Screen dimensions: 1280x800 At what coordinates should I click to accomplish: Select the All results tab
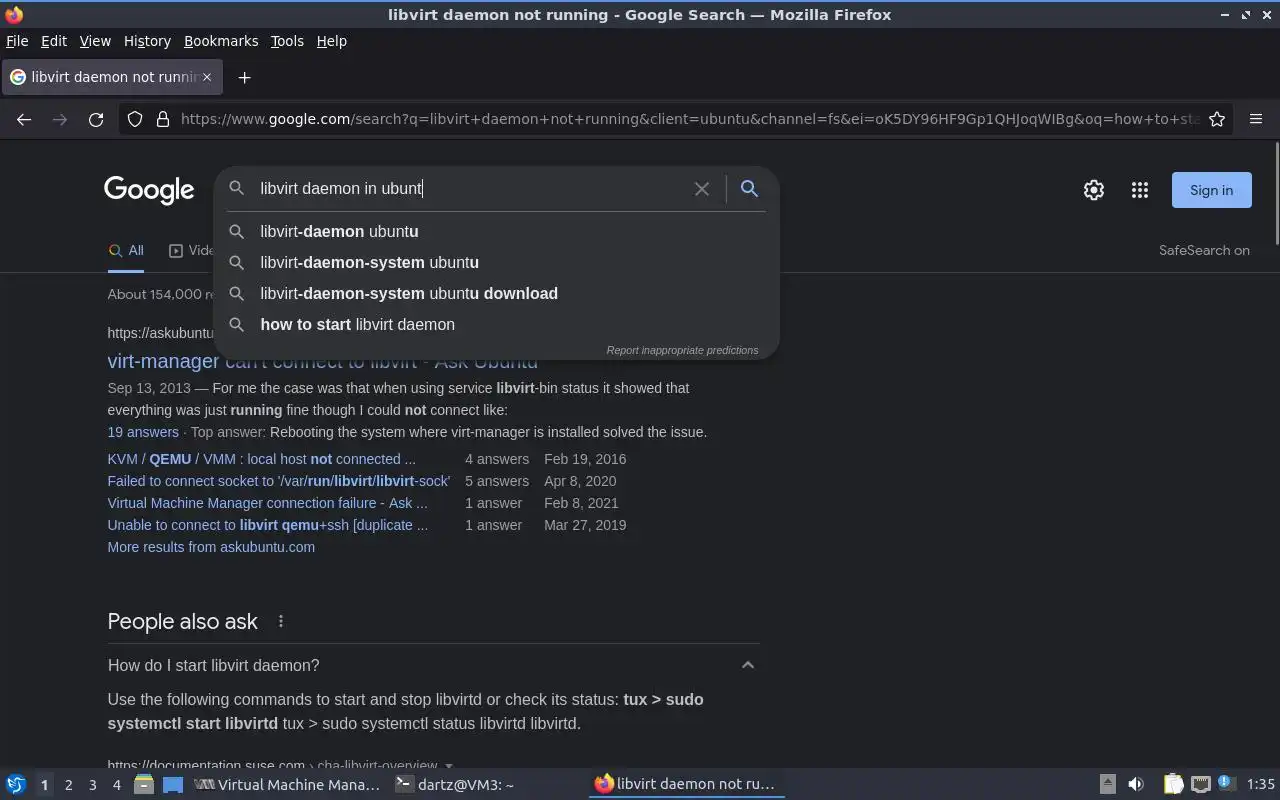[x=126, y=251]
